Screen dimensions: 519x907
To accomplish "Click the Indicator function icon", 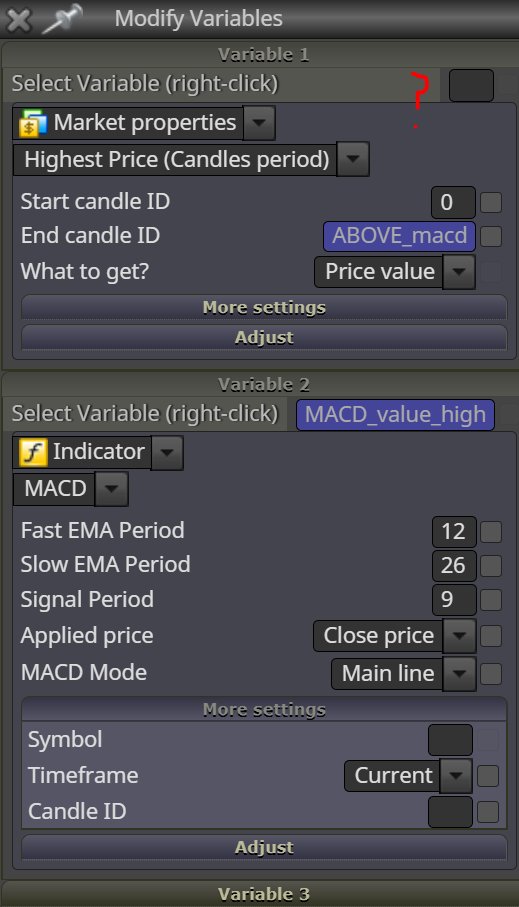I will [33, 452].
